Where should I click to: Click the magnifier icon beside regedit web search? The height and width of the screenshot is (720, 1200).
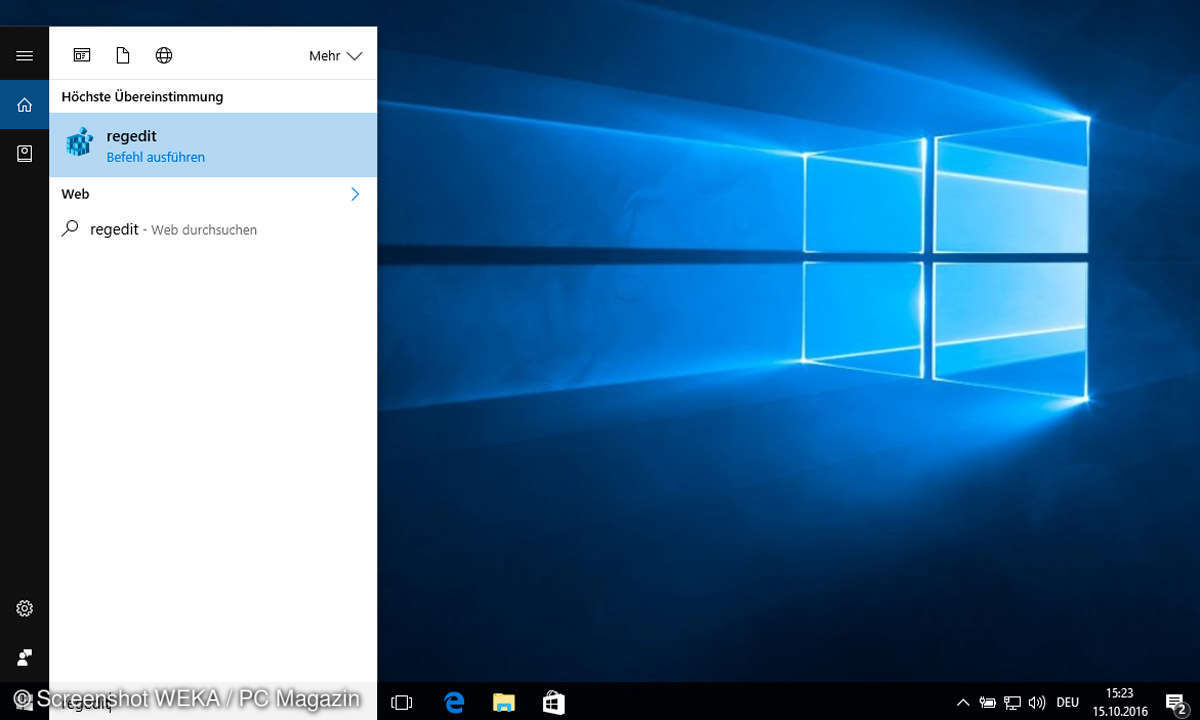tap(70, 229)
